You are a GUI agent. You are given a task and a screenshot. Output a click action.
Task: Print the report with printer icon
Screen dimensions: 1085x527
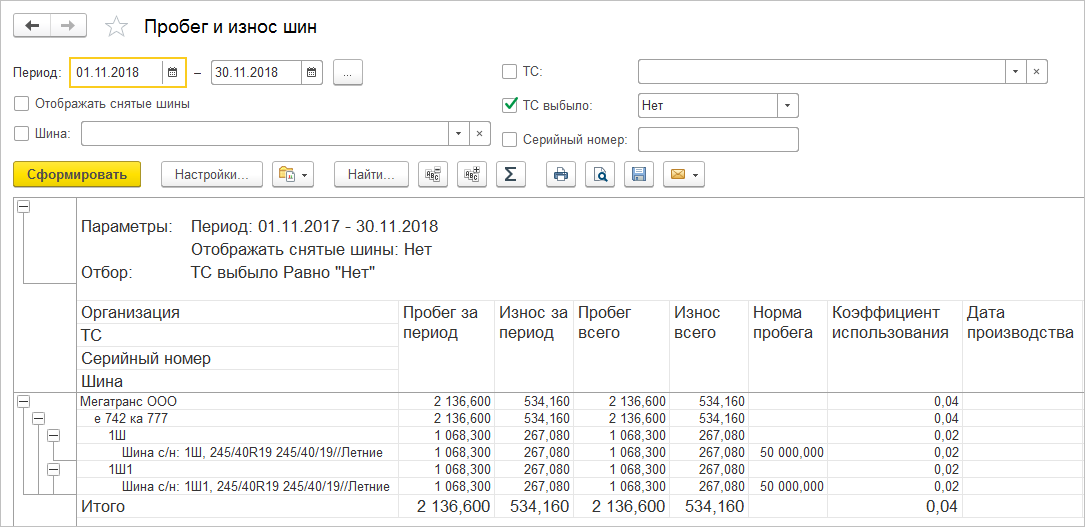(561, 174)
